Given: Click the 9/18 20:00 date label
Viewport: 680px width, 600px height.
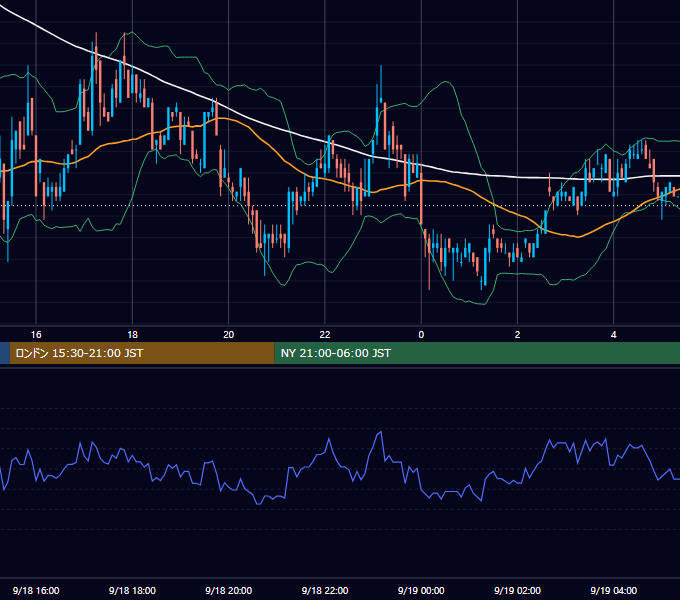Looking at the screenshot, I should click(x=229, y=590).
